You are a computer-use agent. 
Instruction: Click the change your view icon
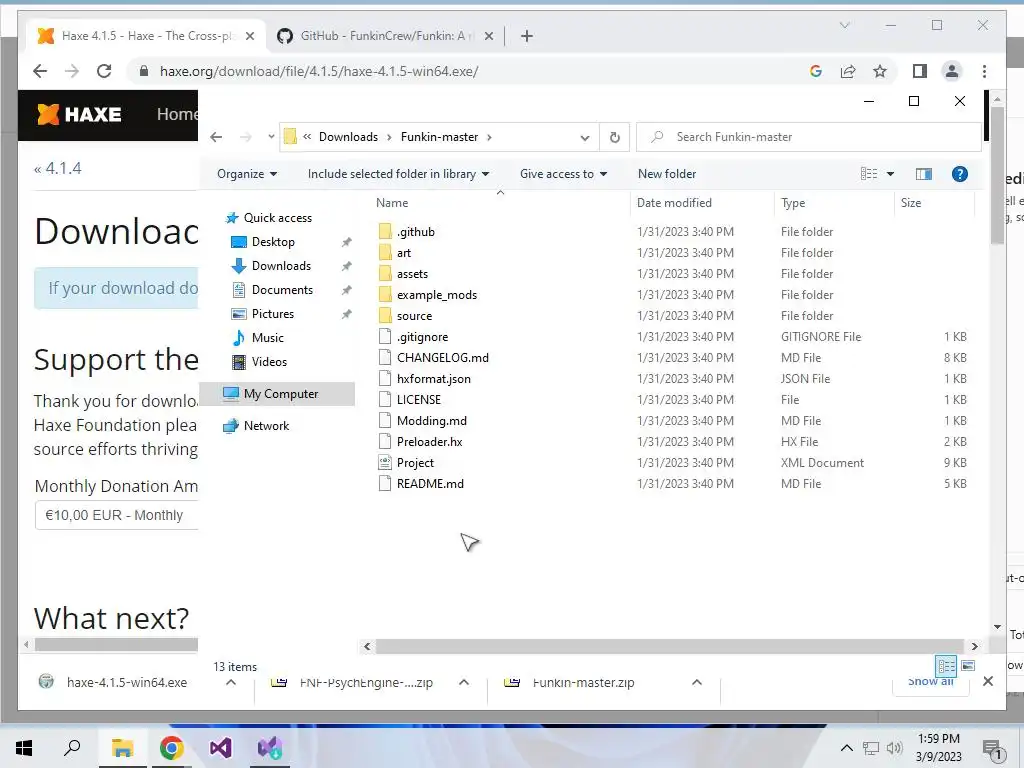click(x=869, y=174)
